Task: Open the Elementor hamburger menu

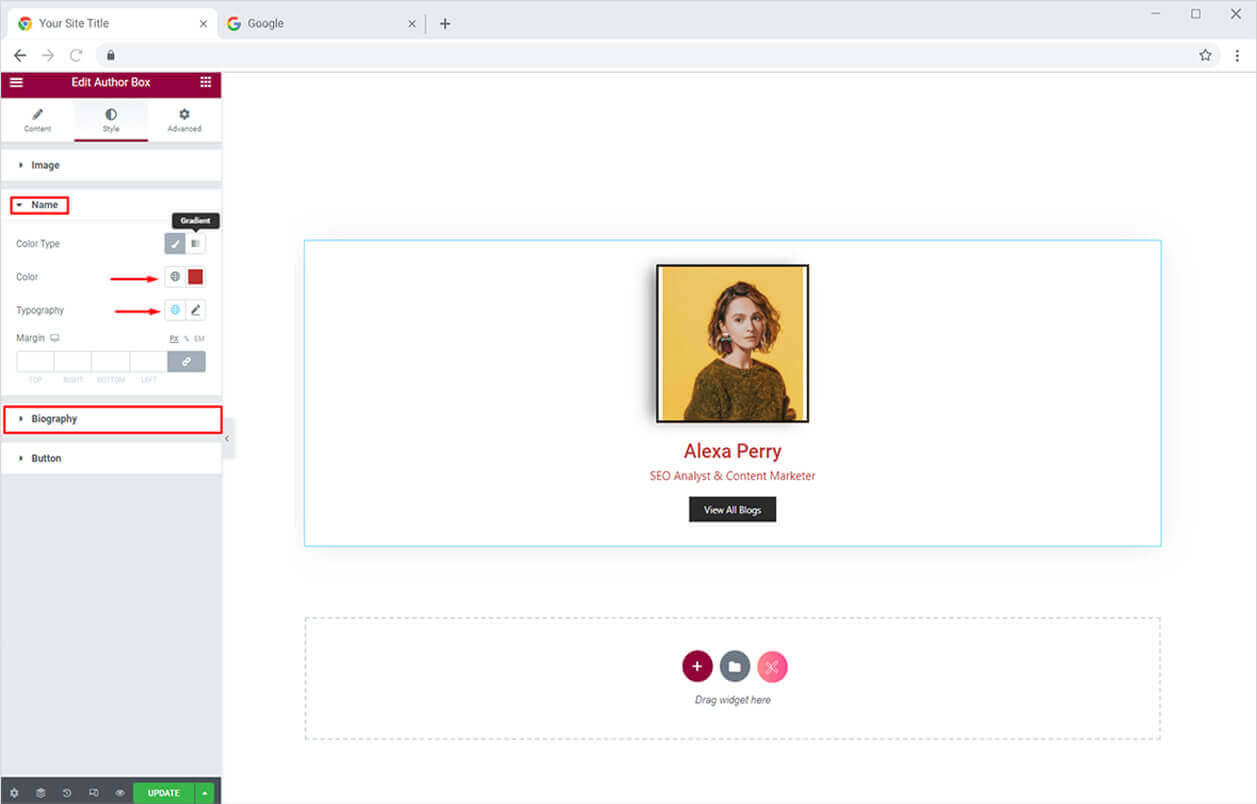Action: point(16,82)
